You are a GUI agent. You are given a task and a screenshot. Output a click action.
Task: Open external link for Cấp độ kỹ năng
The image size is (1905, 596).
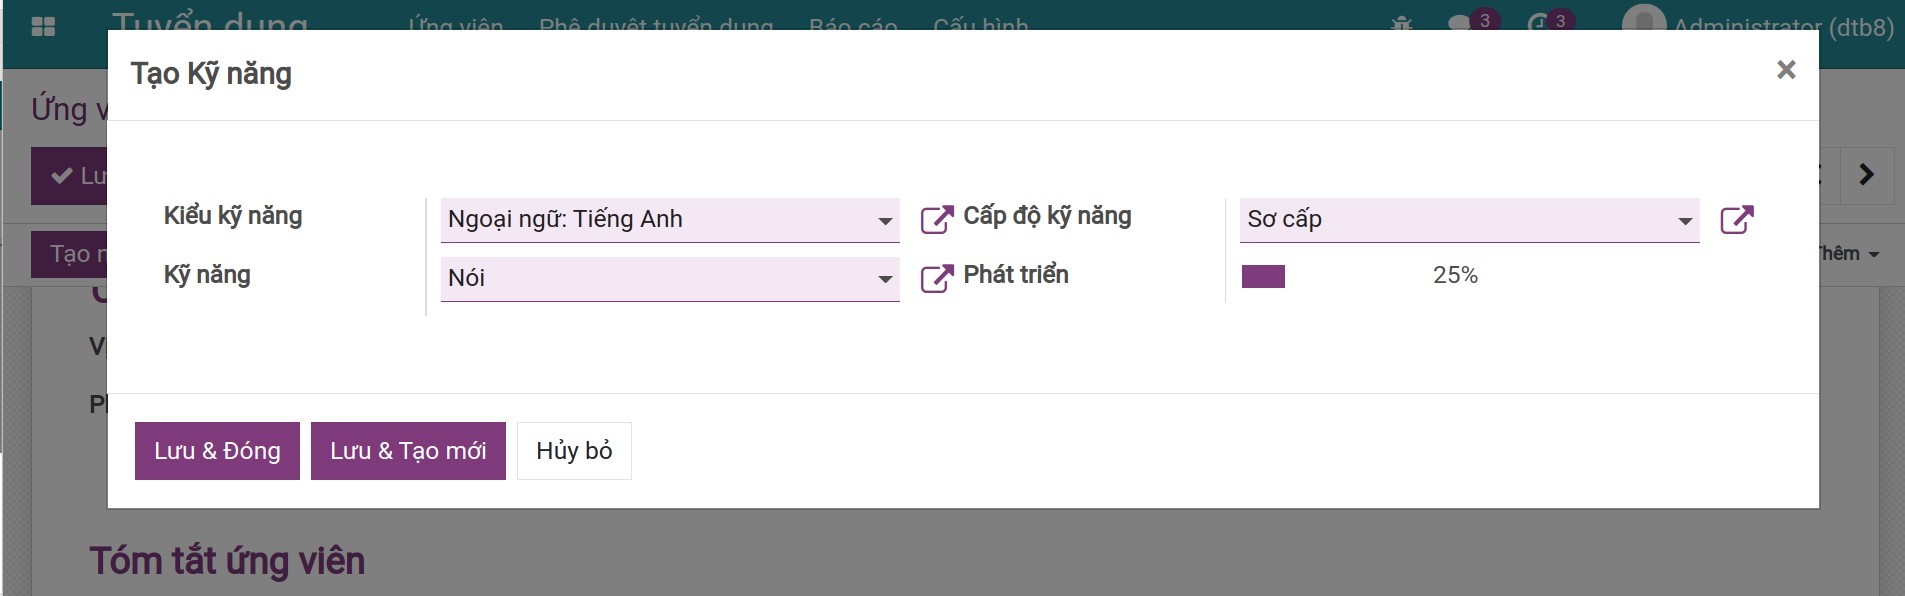(x=1737, y=219)
